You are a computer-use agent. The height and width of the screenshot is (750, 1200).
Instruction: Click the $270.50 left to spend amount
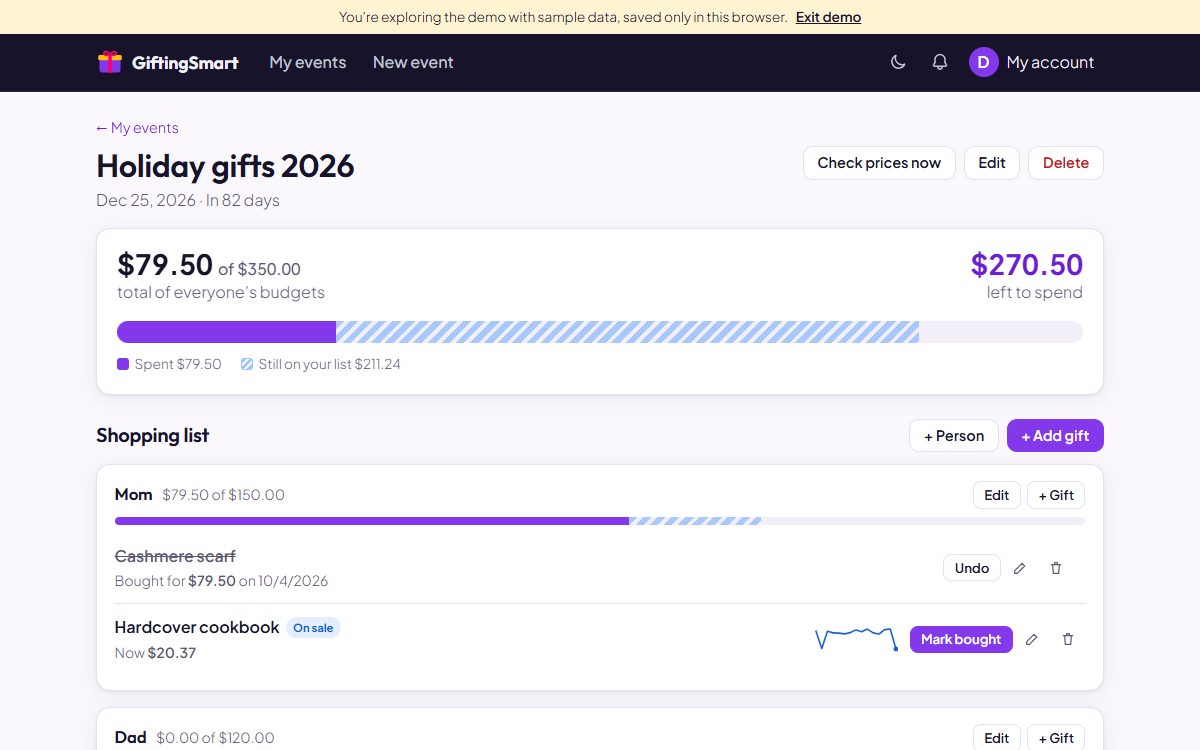[x=1027, y=265]
